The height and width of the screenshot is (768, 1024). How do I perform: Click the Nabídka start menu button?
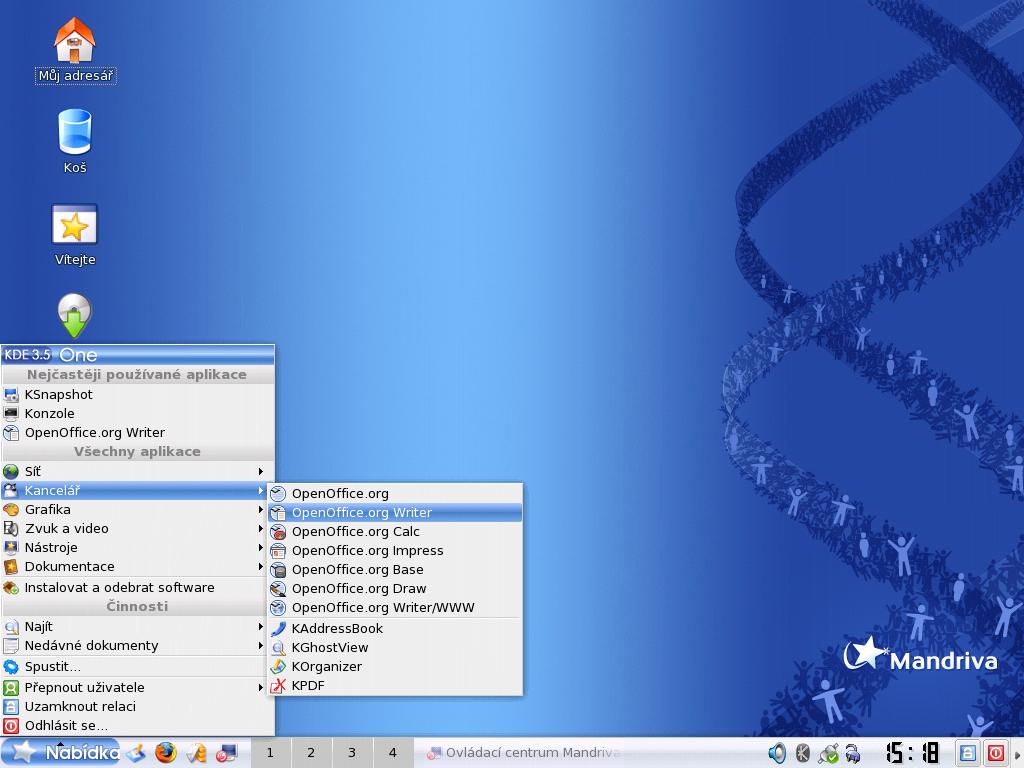(62, 752)
